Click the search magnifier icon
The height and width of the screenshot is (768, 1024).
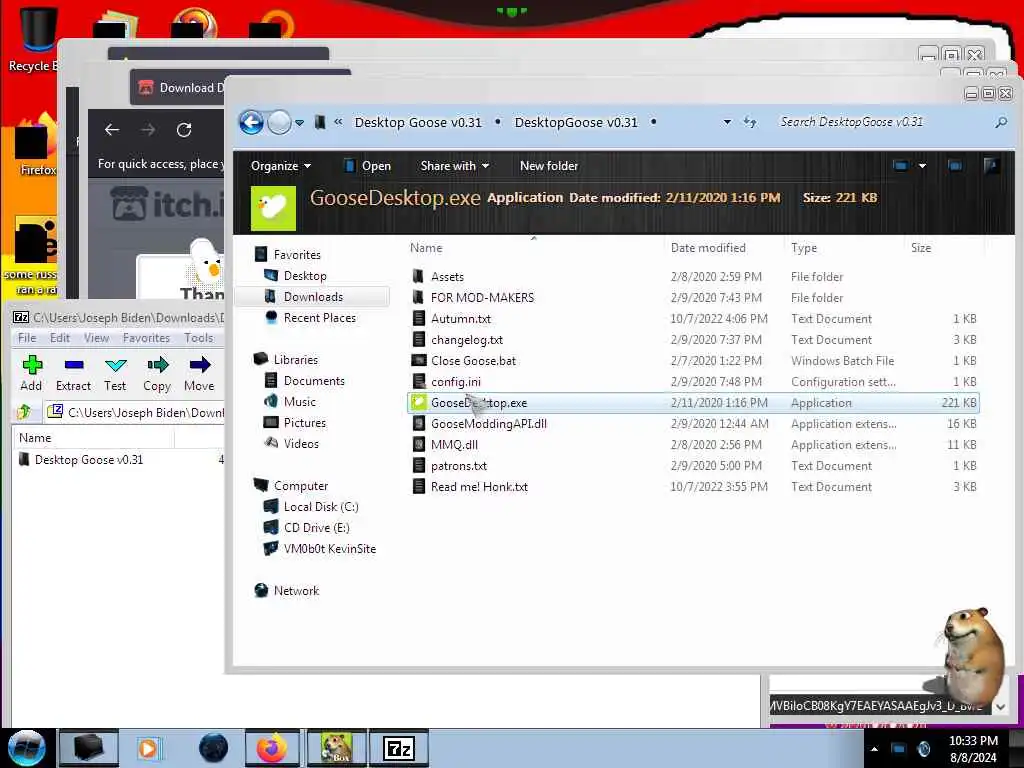pos(1000,122)
